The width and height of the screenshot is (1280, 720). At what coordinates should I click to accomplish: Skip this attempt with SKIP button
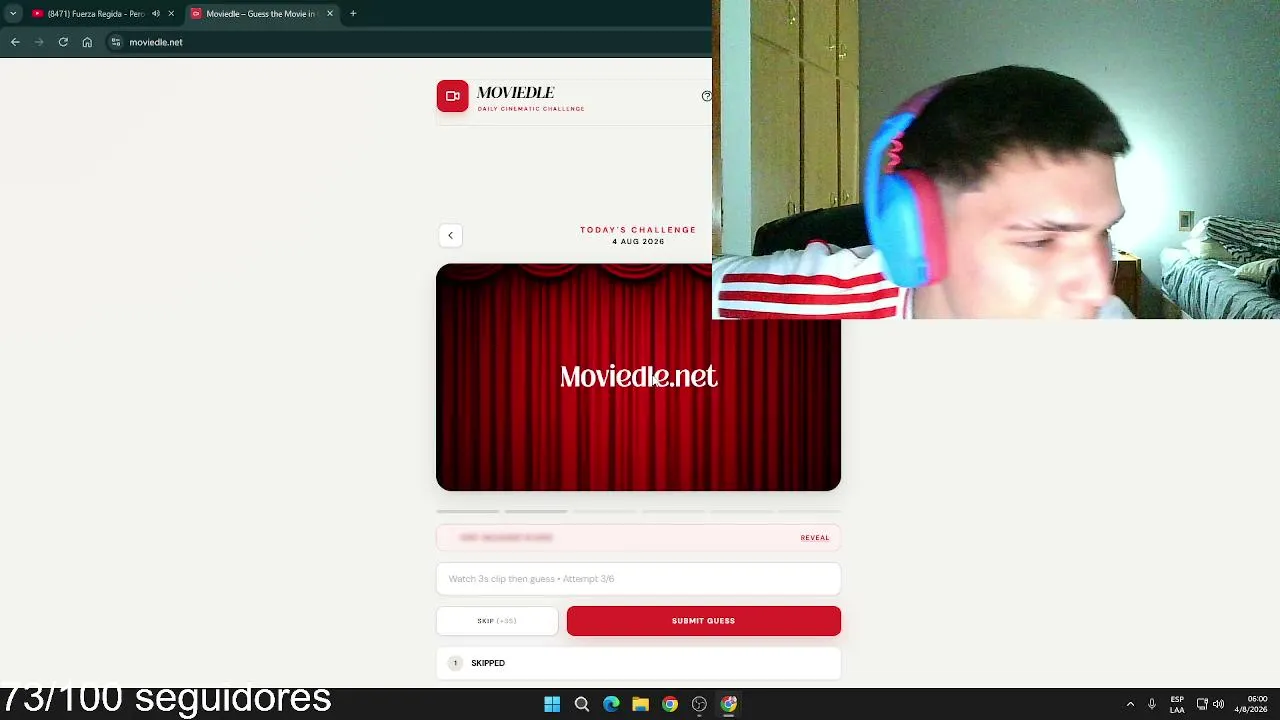point(497,621)
